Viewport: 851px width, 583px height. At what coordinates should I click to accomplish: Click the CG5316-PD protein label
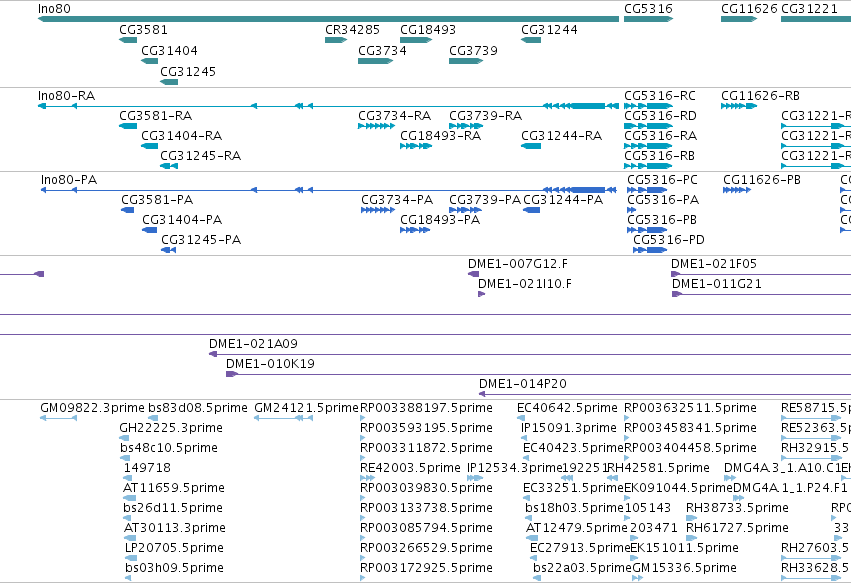coord(669,240)
